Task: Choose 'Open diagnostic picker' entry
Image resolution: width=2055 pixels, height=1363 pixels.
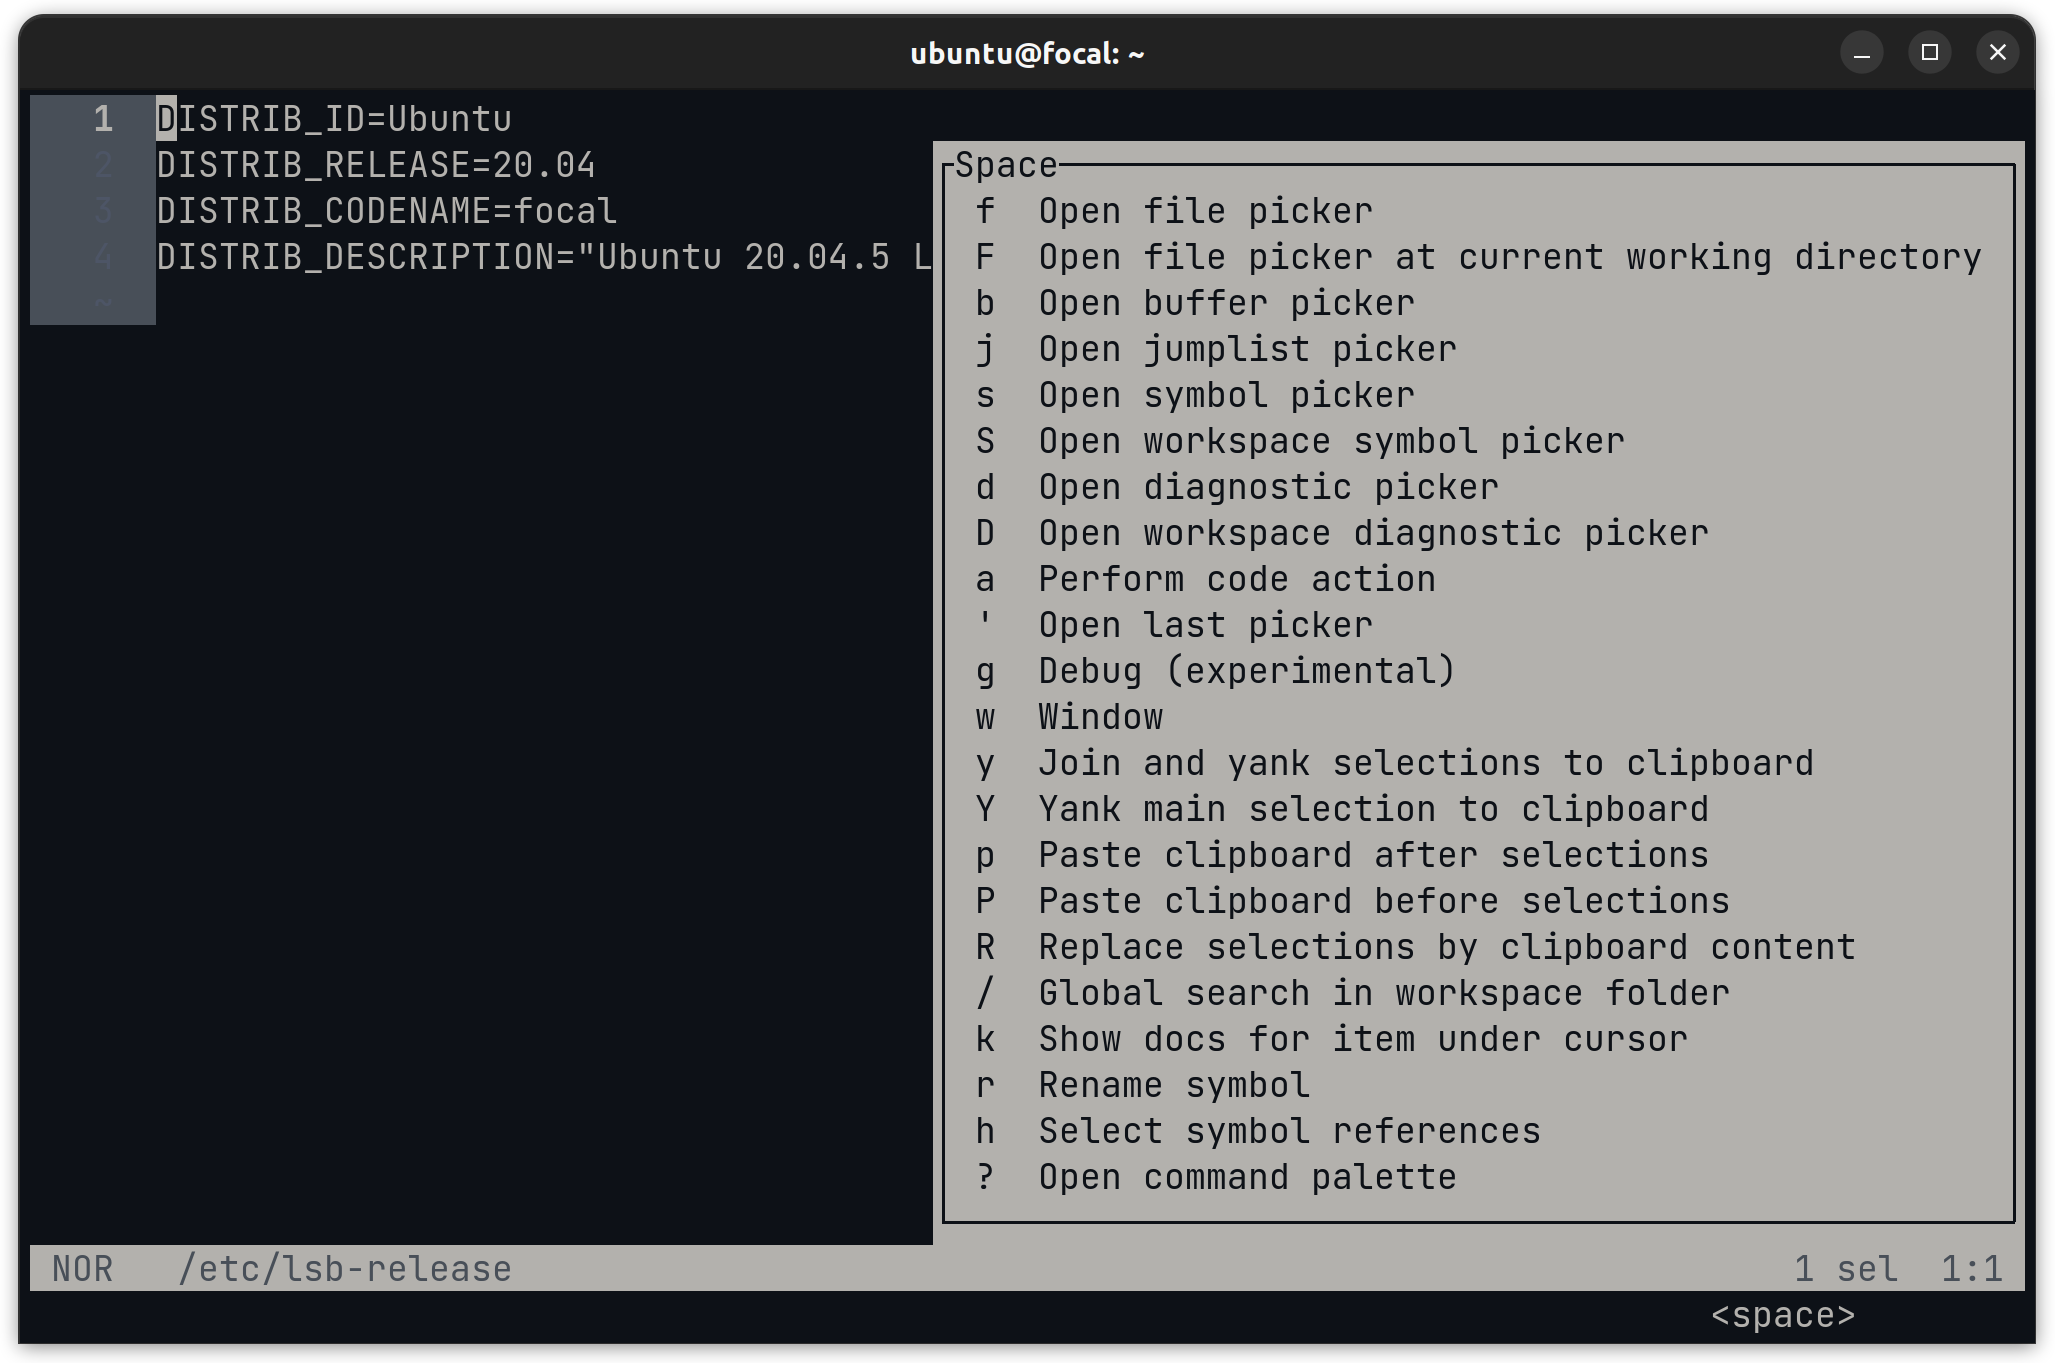Action: tap(1267, 486)
